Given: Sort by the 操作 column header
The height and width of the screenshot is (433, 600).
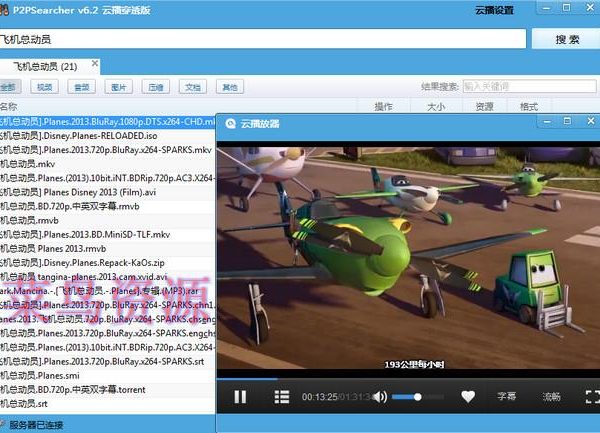Looking at the screenshot, I should (x=383, y=106).
